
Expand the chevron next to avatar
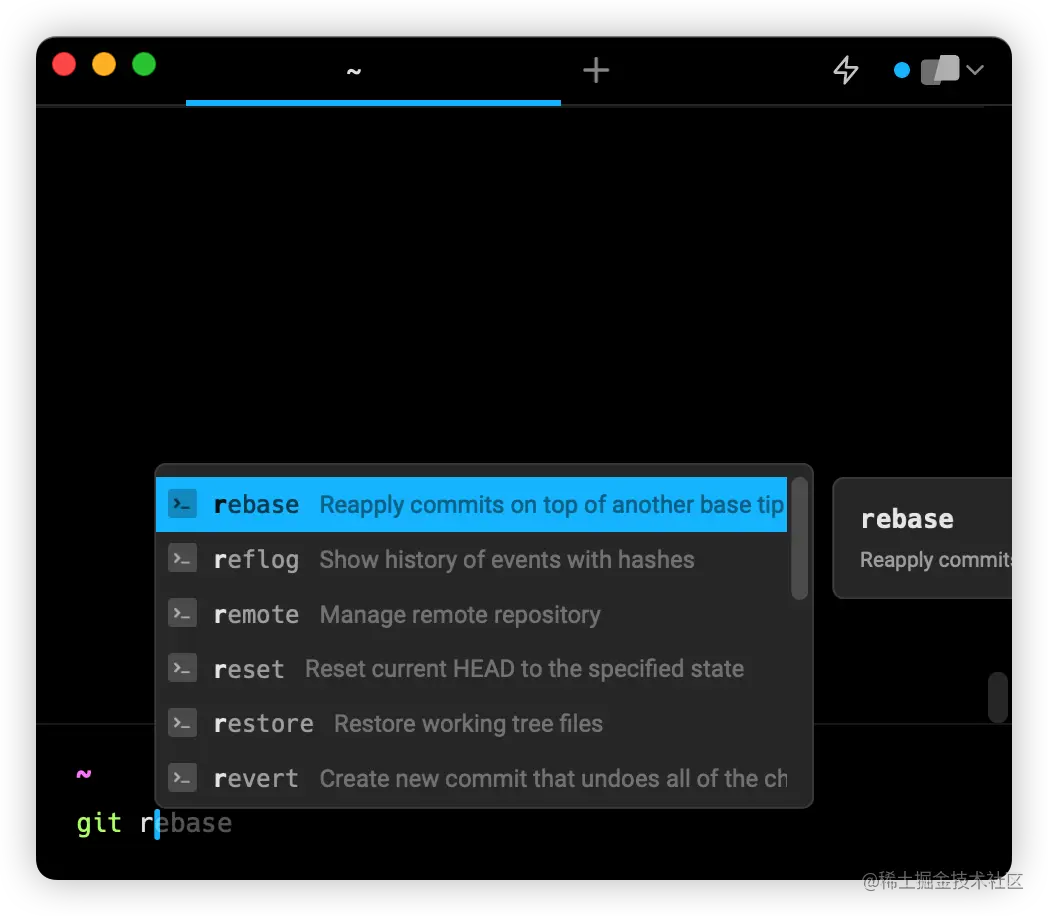tap(975, 69)
